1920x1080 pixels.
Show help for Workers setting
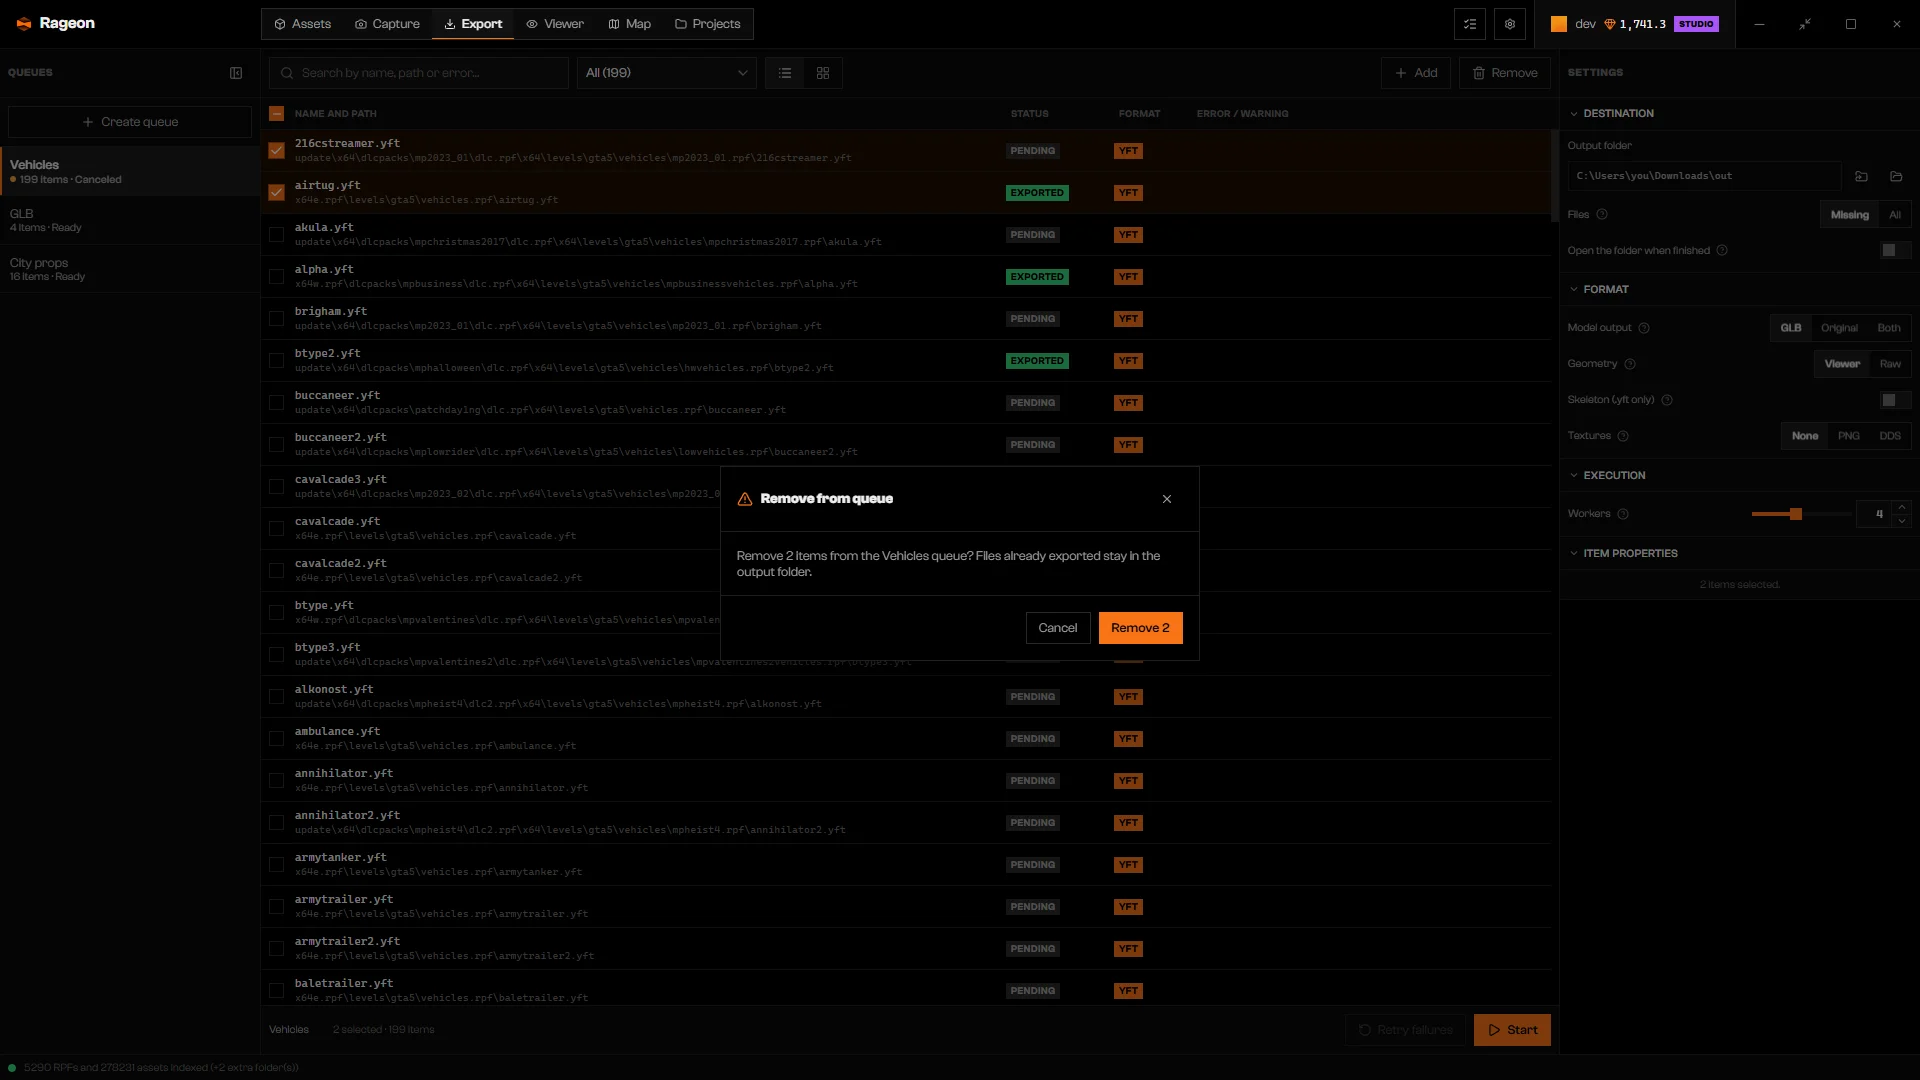pyautogui.click(x=1623, y=514)
